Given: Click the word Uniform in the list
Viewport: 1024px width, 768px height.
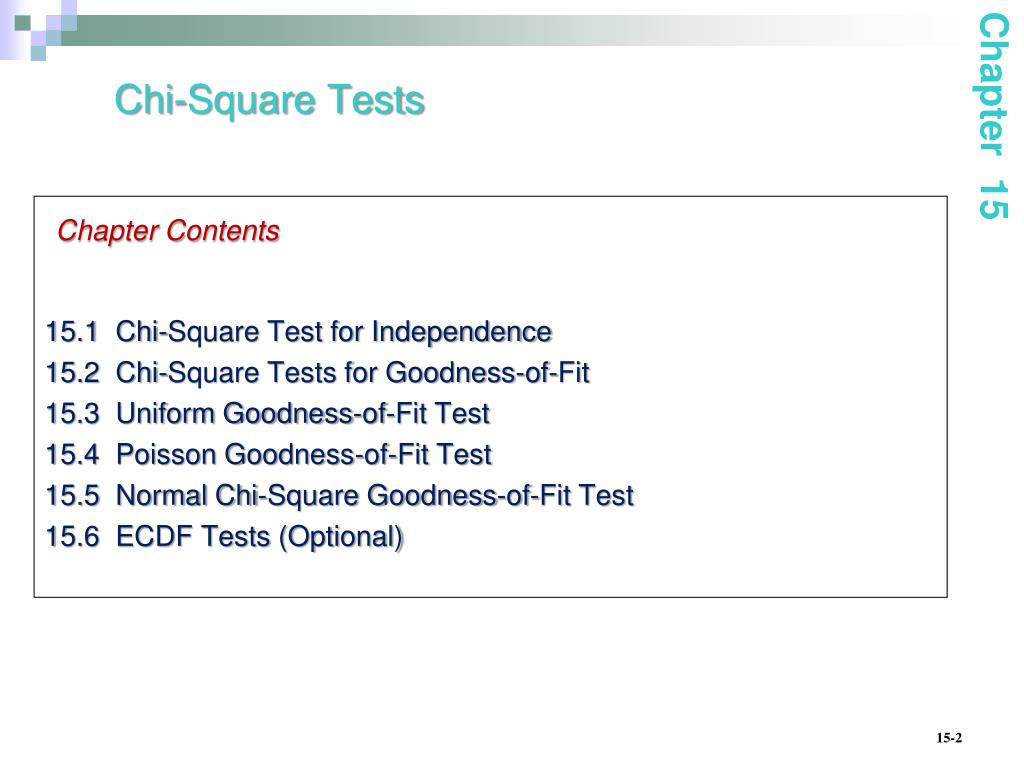Looking at the screenshot, I should (166, 413).
